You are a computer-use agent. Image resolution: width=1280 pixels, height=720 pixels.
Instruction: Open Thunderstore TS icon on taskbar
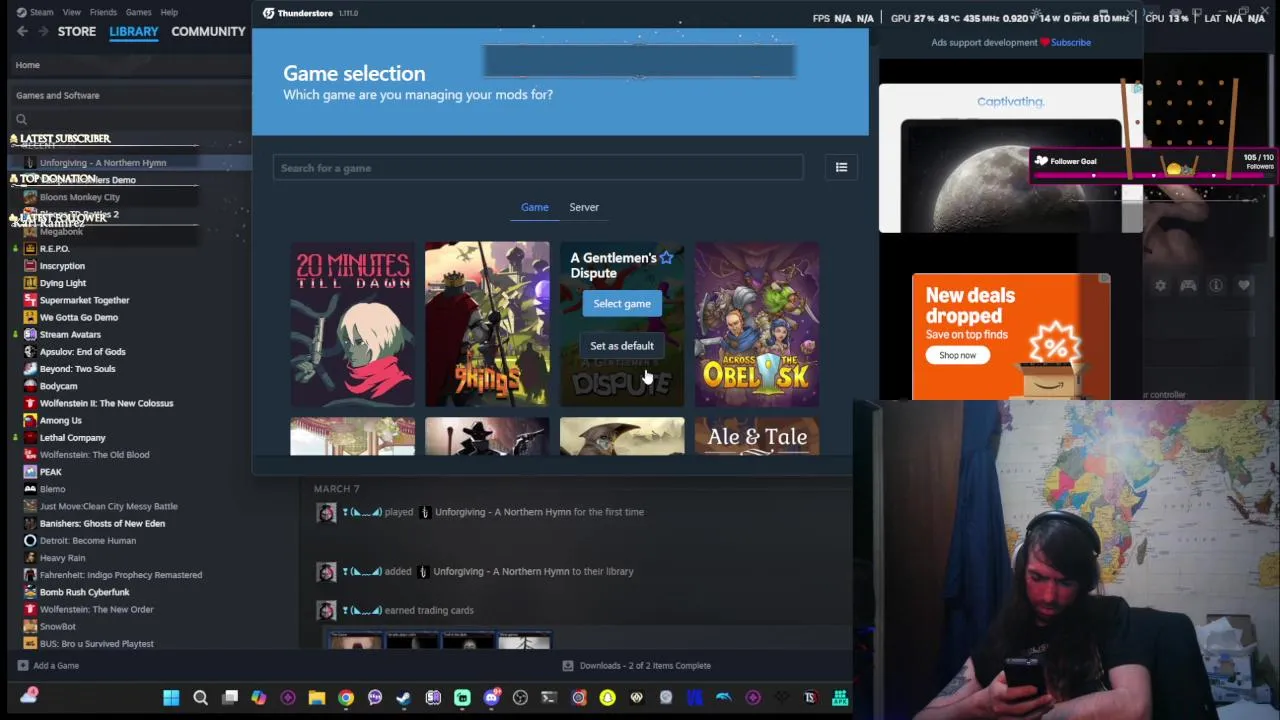pos(810,697)
